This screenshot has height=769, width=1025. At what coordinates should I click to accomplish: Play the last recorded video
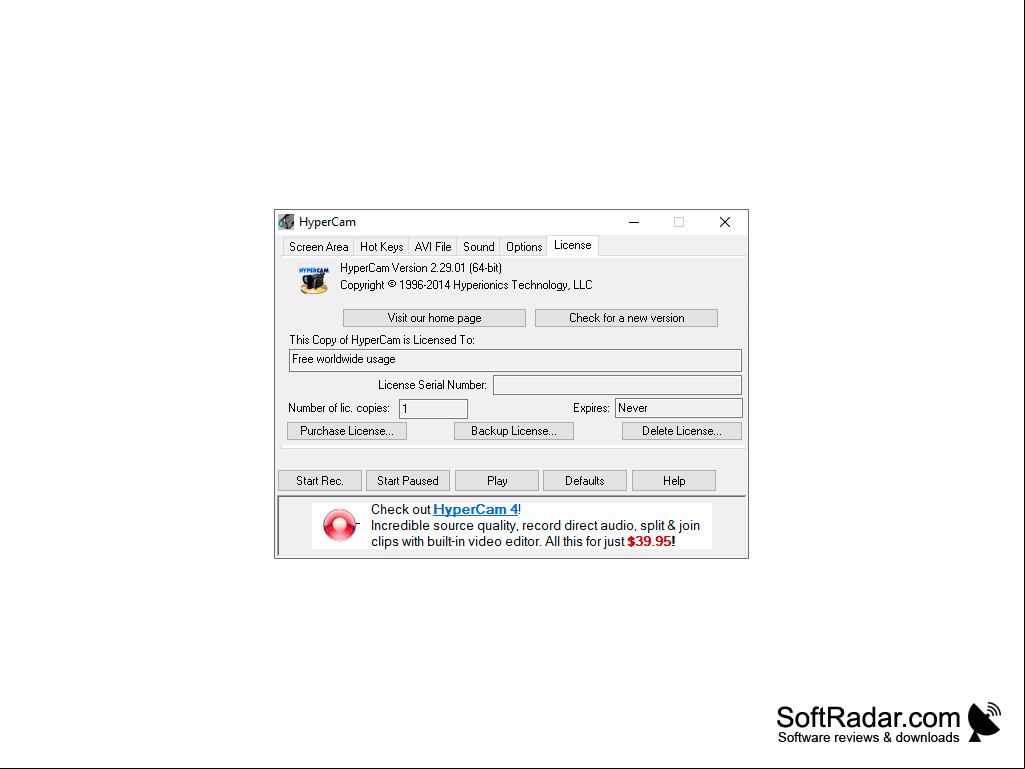tap(497, 481)
